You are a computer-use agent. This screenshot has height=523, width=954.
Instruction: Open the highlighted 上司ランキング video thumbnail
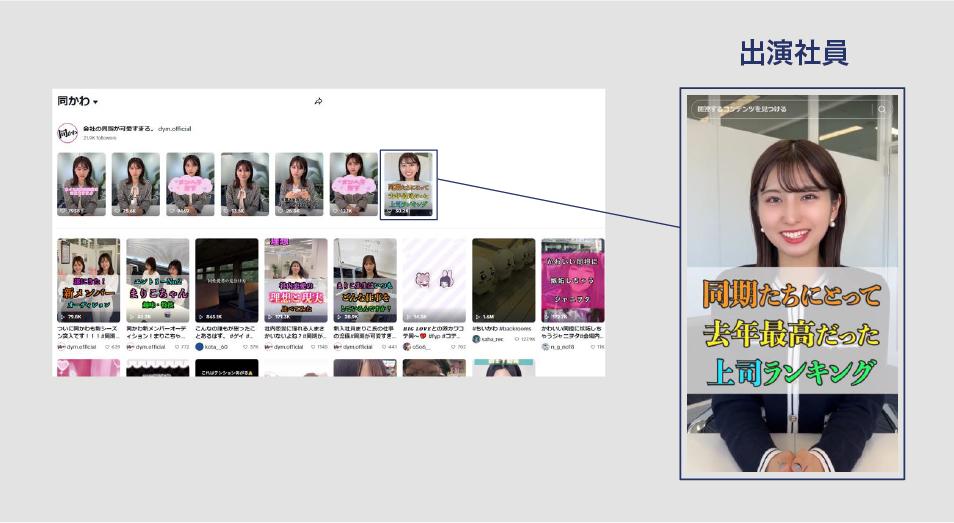pyautogui.click(x=410, y=184)
